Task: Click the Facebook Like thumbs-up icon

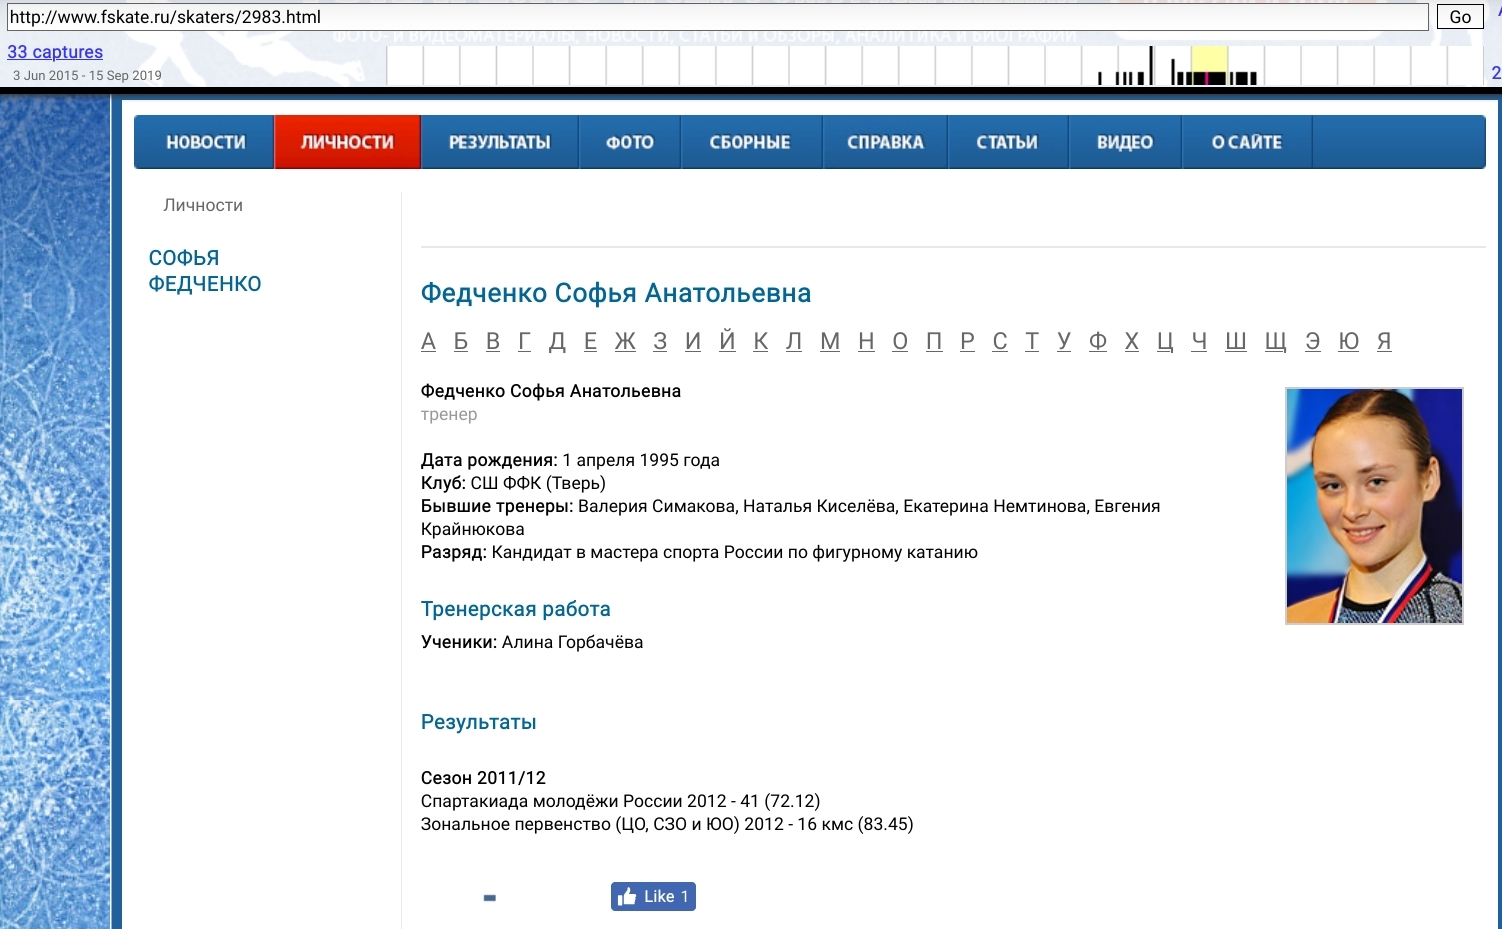Action: point(628,896)
